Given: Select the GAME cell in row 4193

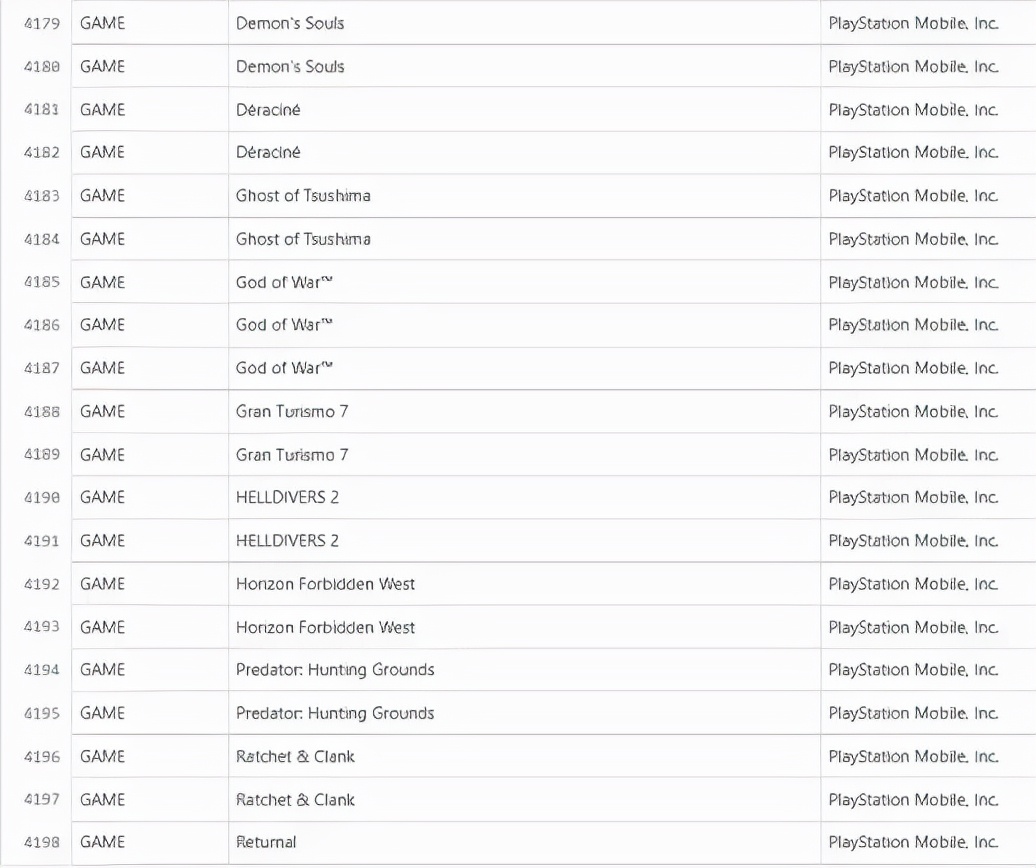Looking at the screenshot, I should (x=150, y=627).
